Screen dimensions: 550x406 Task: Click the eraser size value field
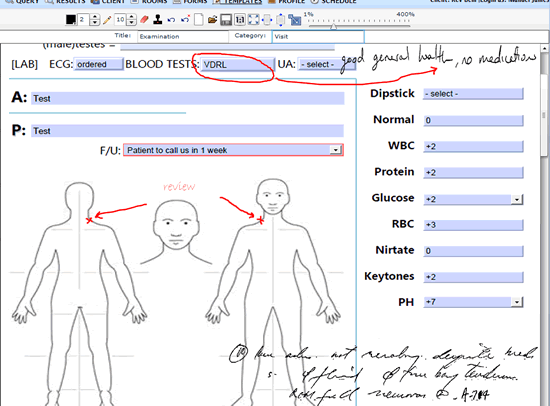(120, 20)
